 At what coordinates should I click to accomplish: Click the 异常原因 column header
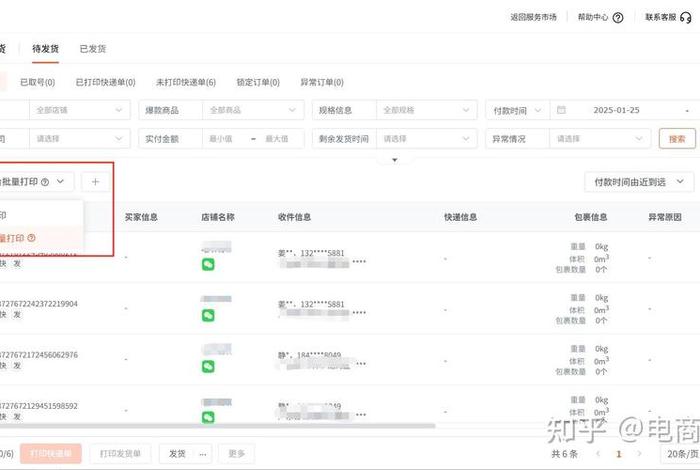665,217
